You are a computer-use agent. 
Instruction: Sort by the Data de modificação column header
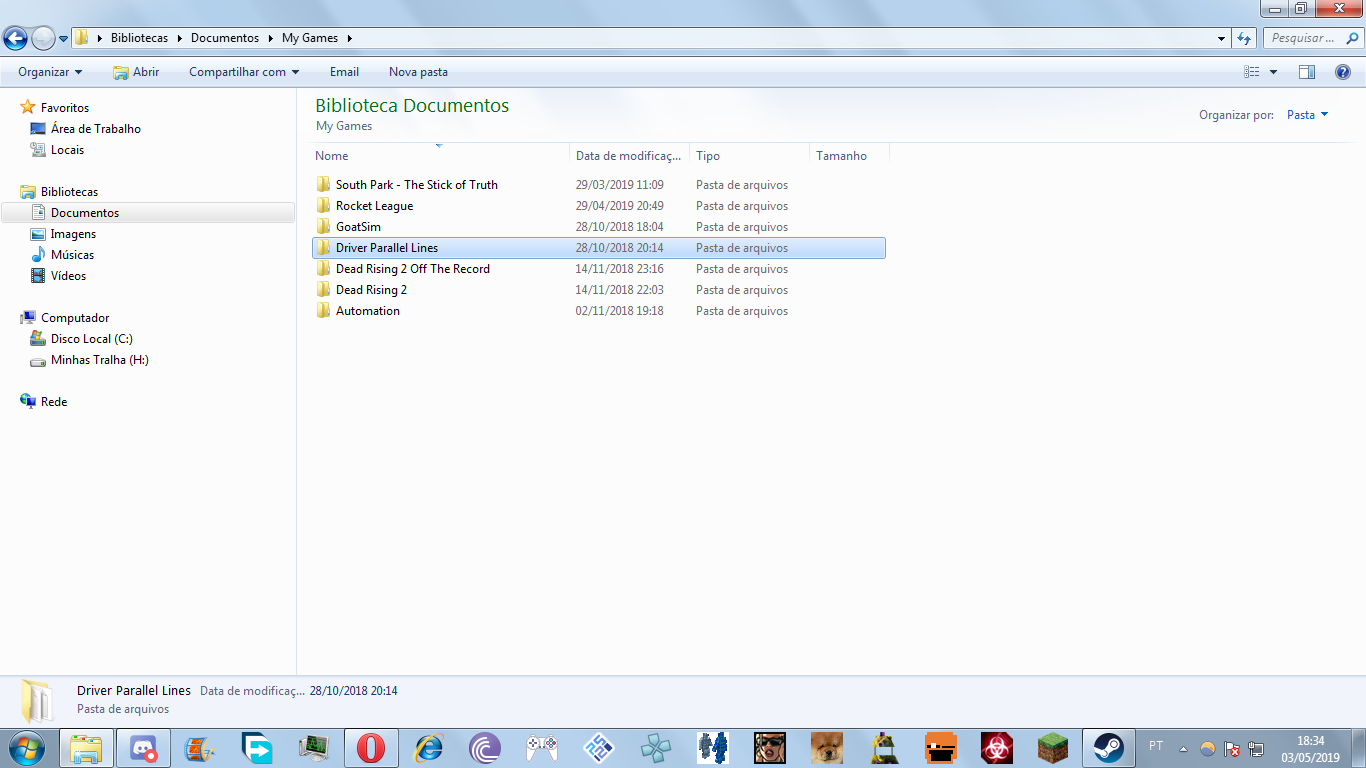[630, 156]
